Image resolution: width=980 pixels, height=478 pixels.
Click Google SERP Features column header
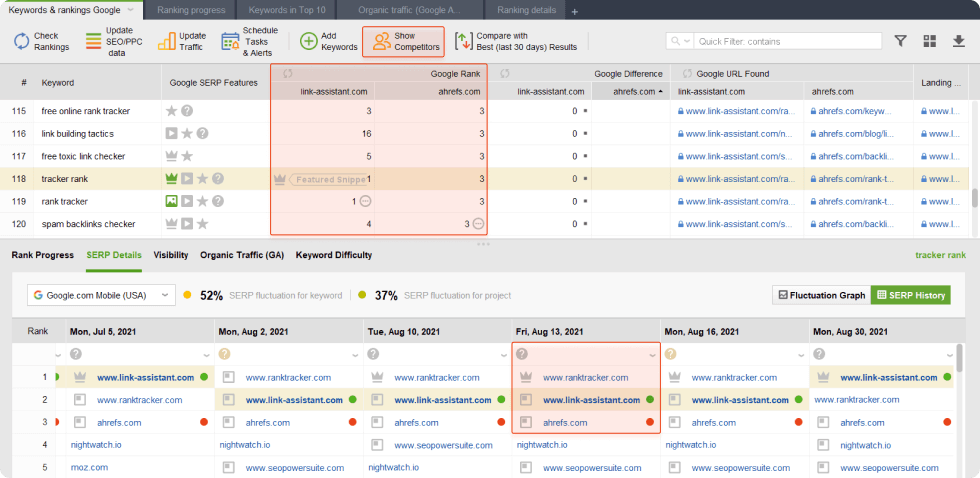click(x=214, y=82)
